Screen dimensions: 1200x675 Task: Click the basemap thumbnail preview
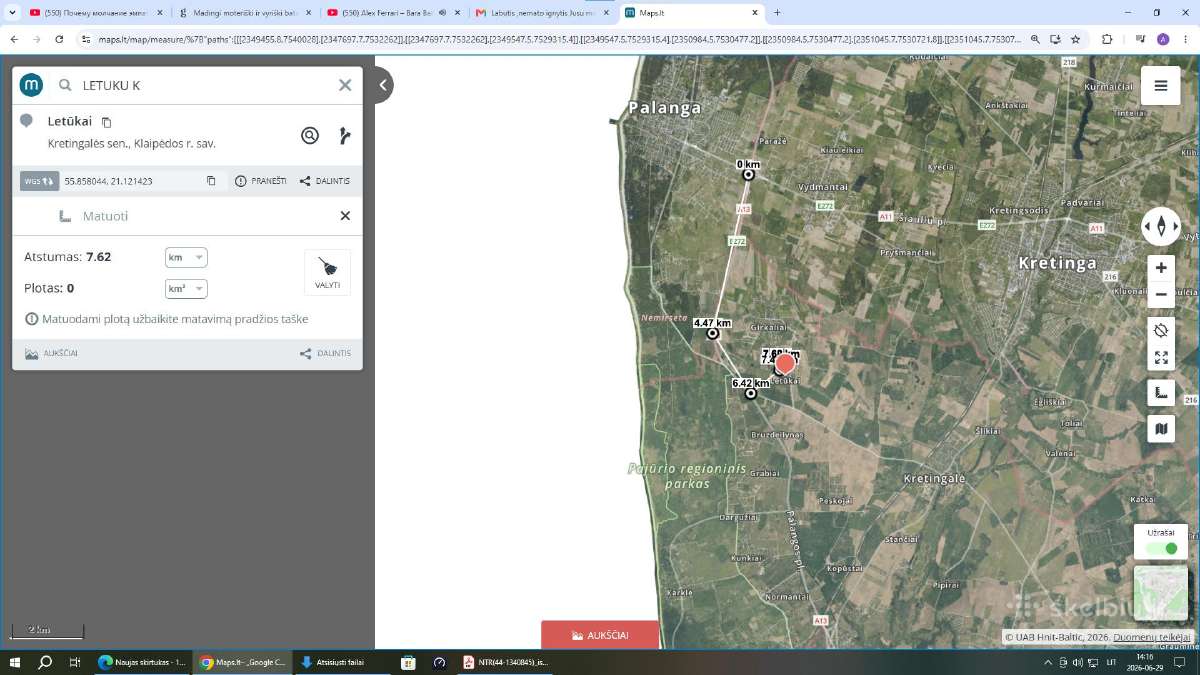click(x=1161, y=593)
